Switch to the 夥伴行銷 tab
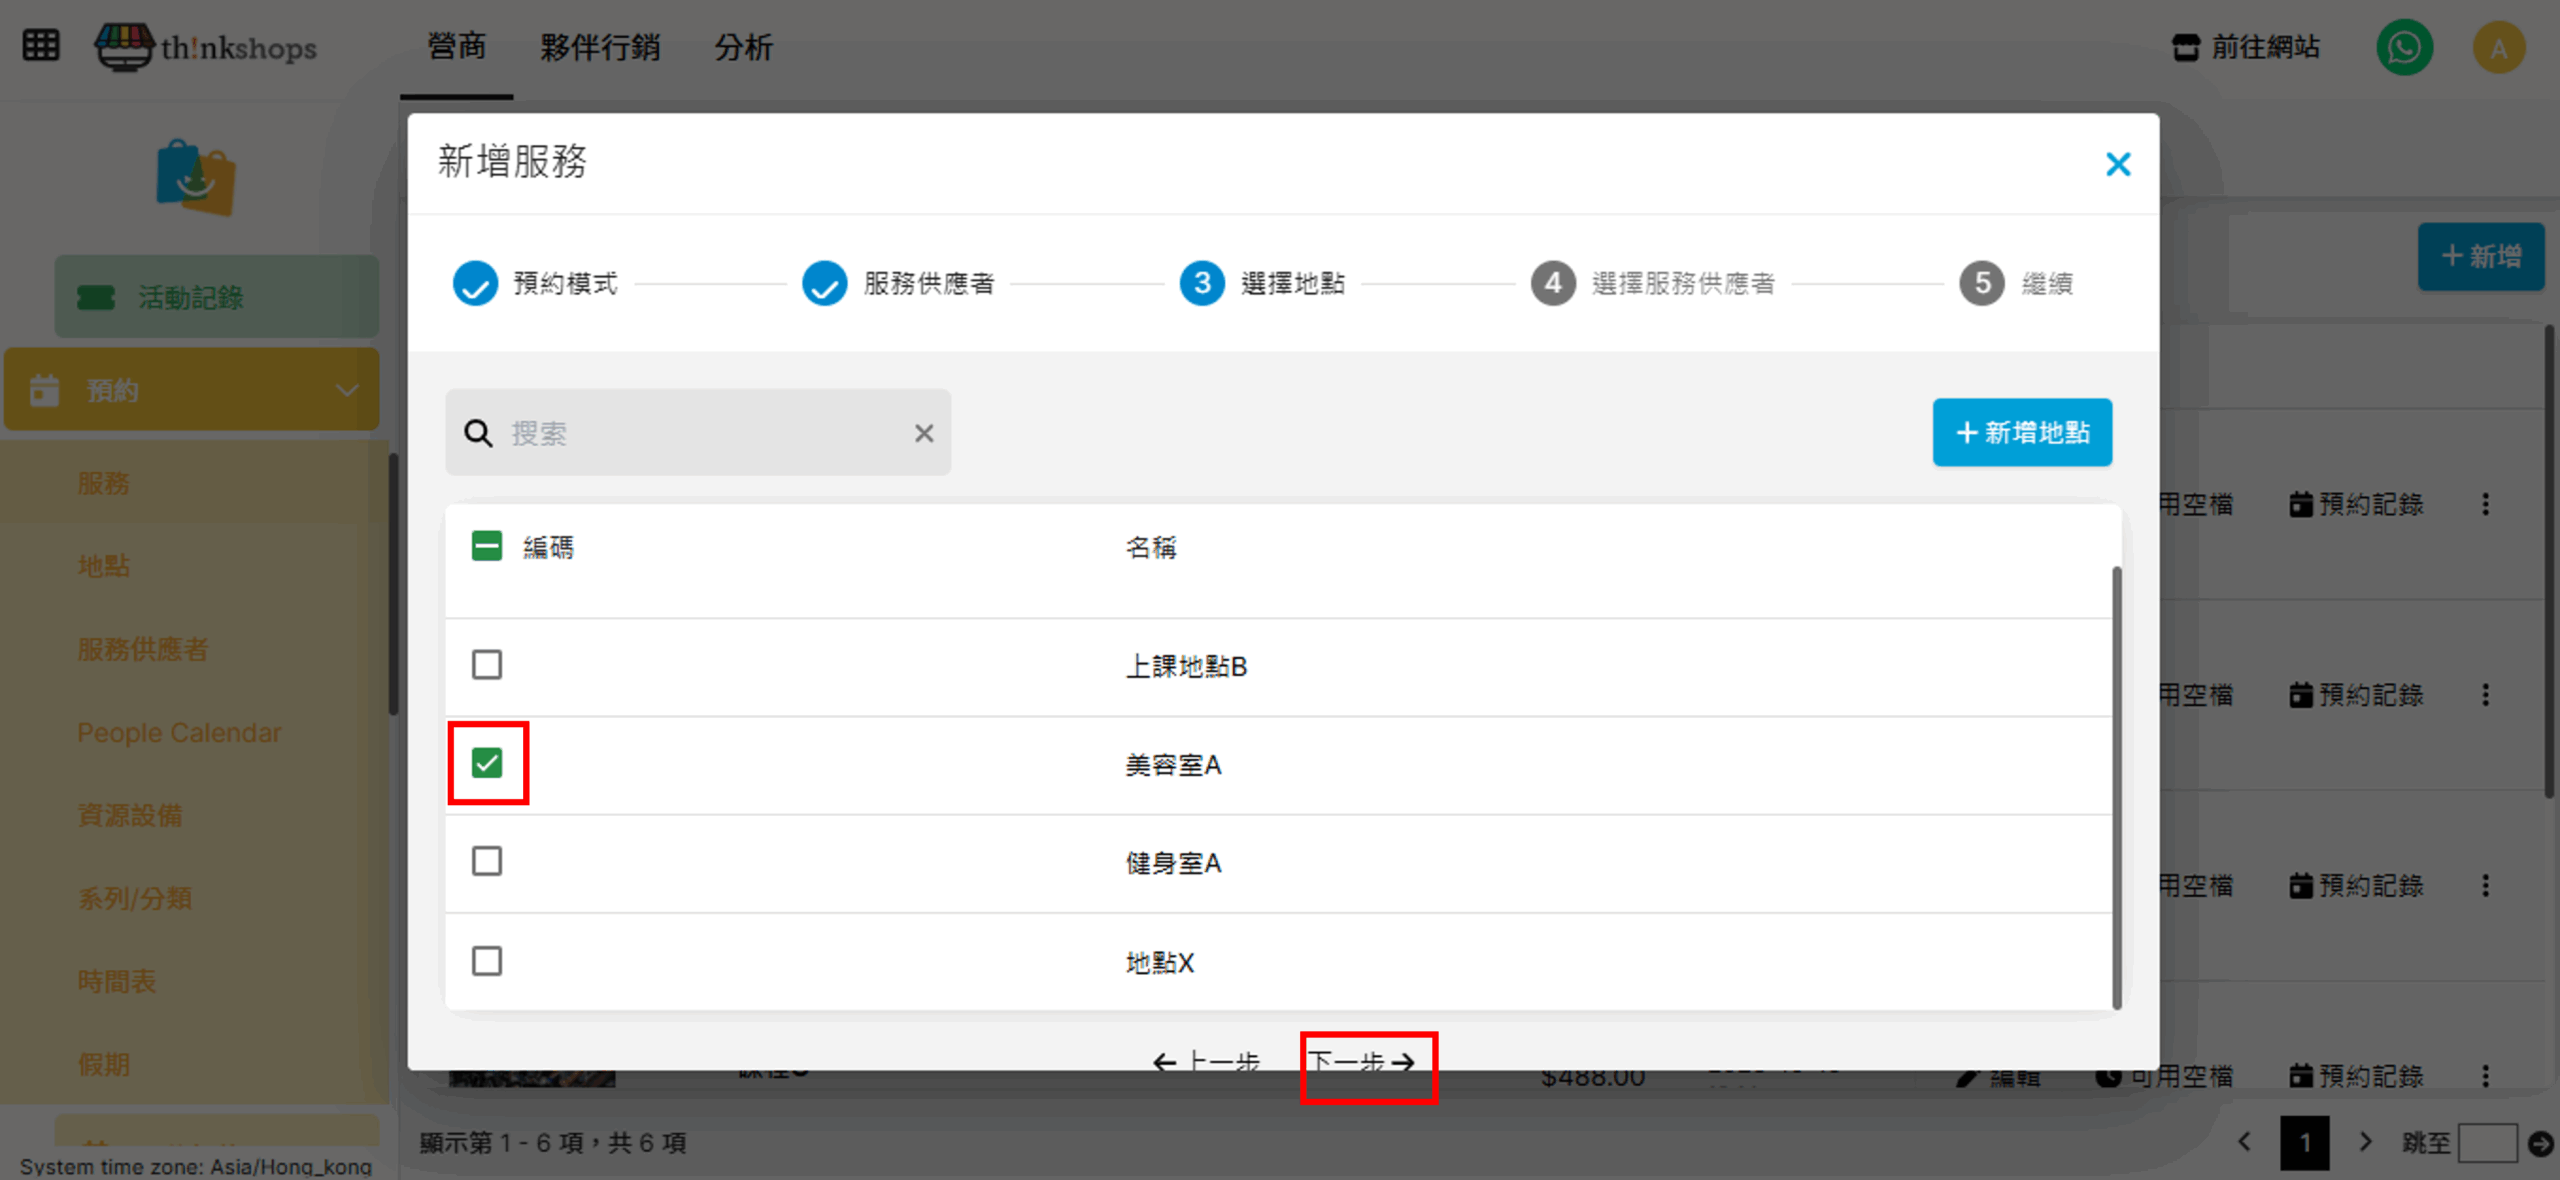The width and height of the screenshot is (2560, 1180). click(x=600, y=47)
